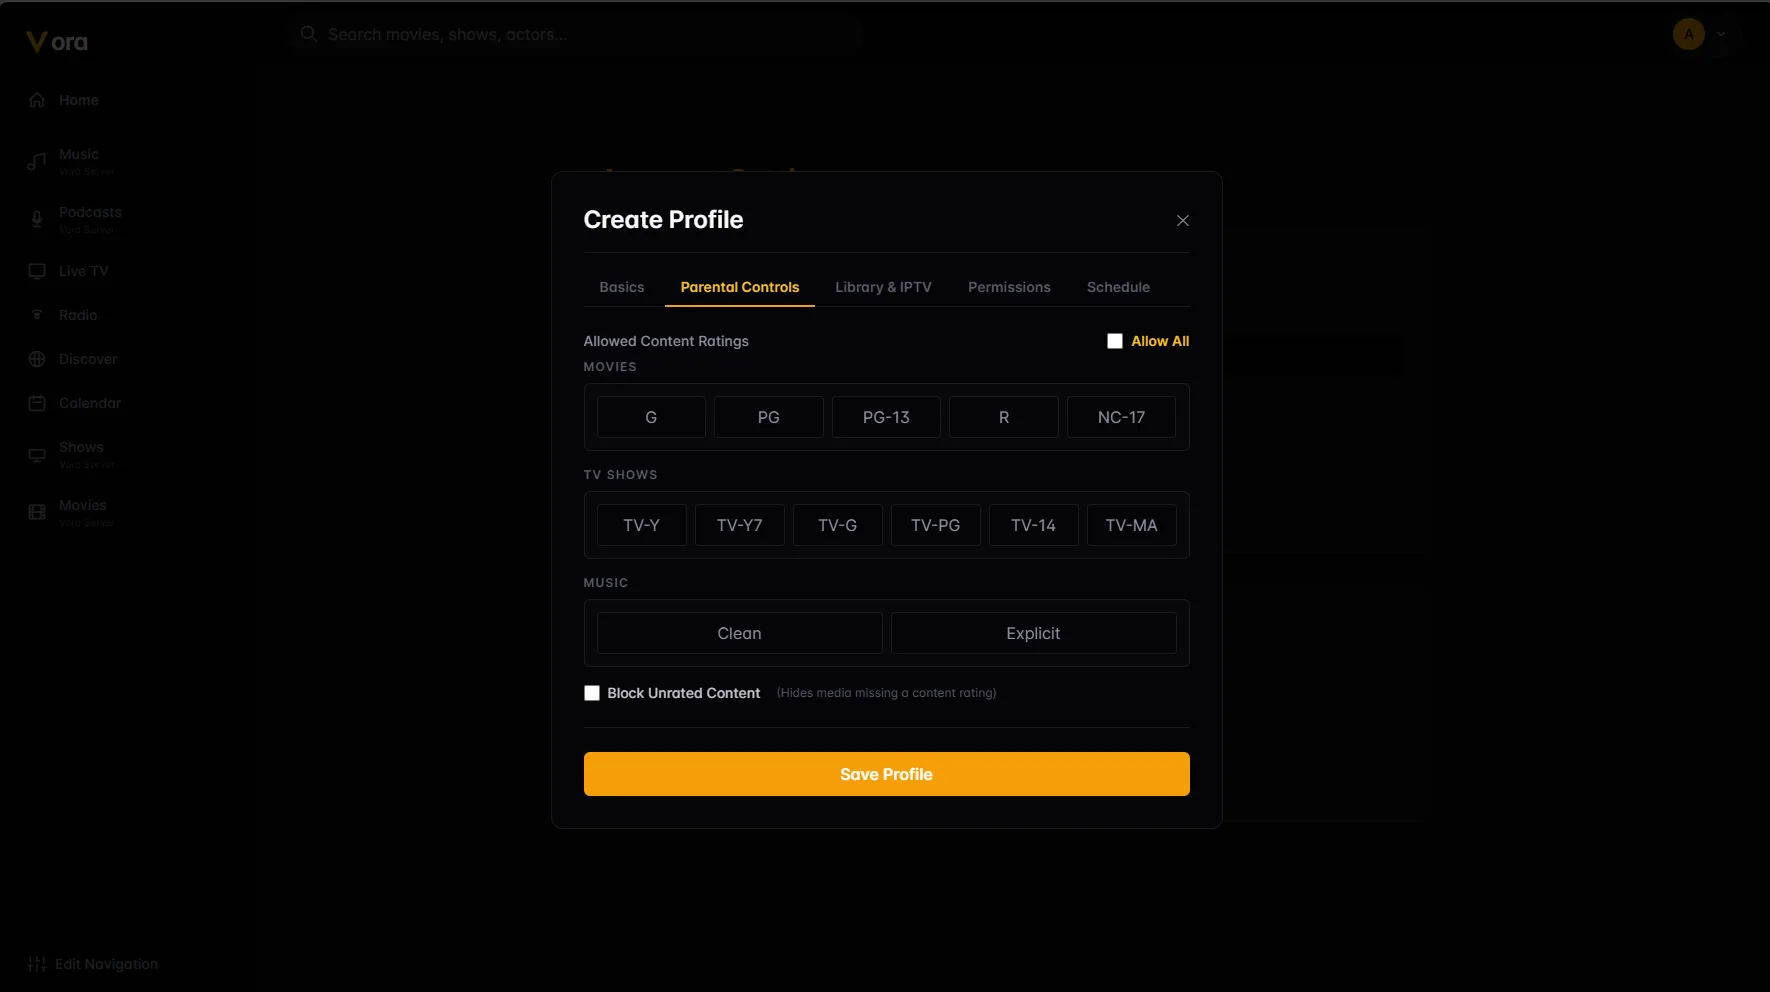Click the Discover globe icon
Screen dimensions: 1770x992
coord(37,359)
